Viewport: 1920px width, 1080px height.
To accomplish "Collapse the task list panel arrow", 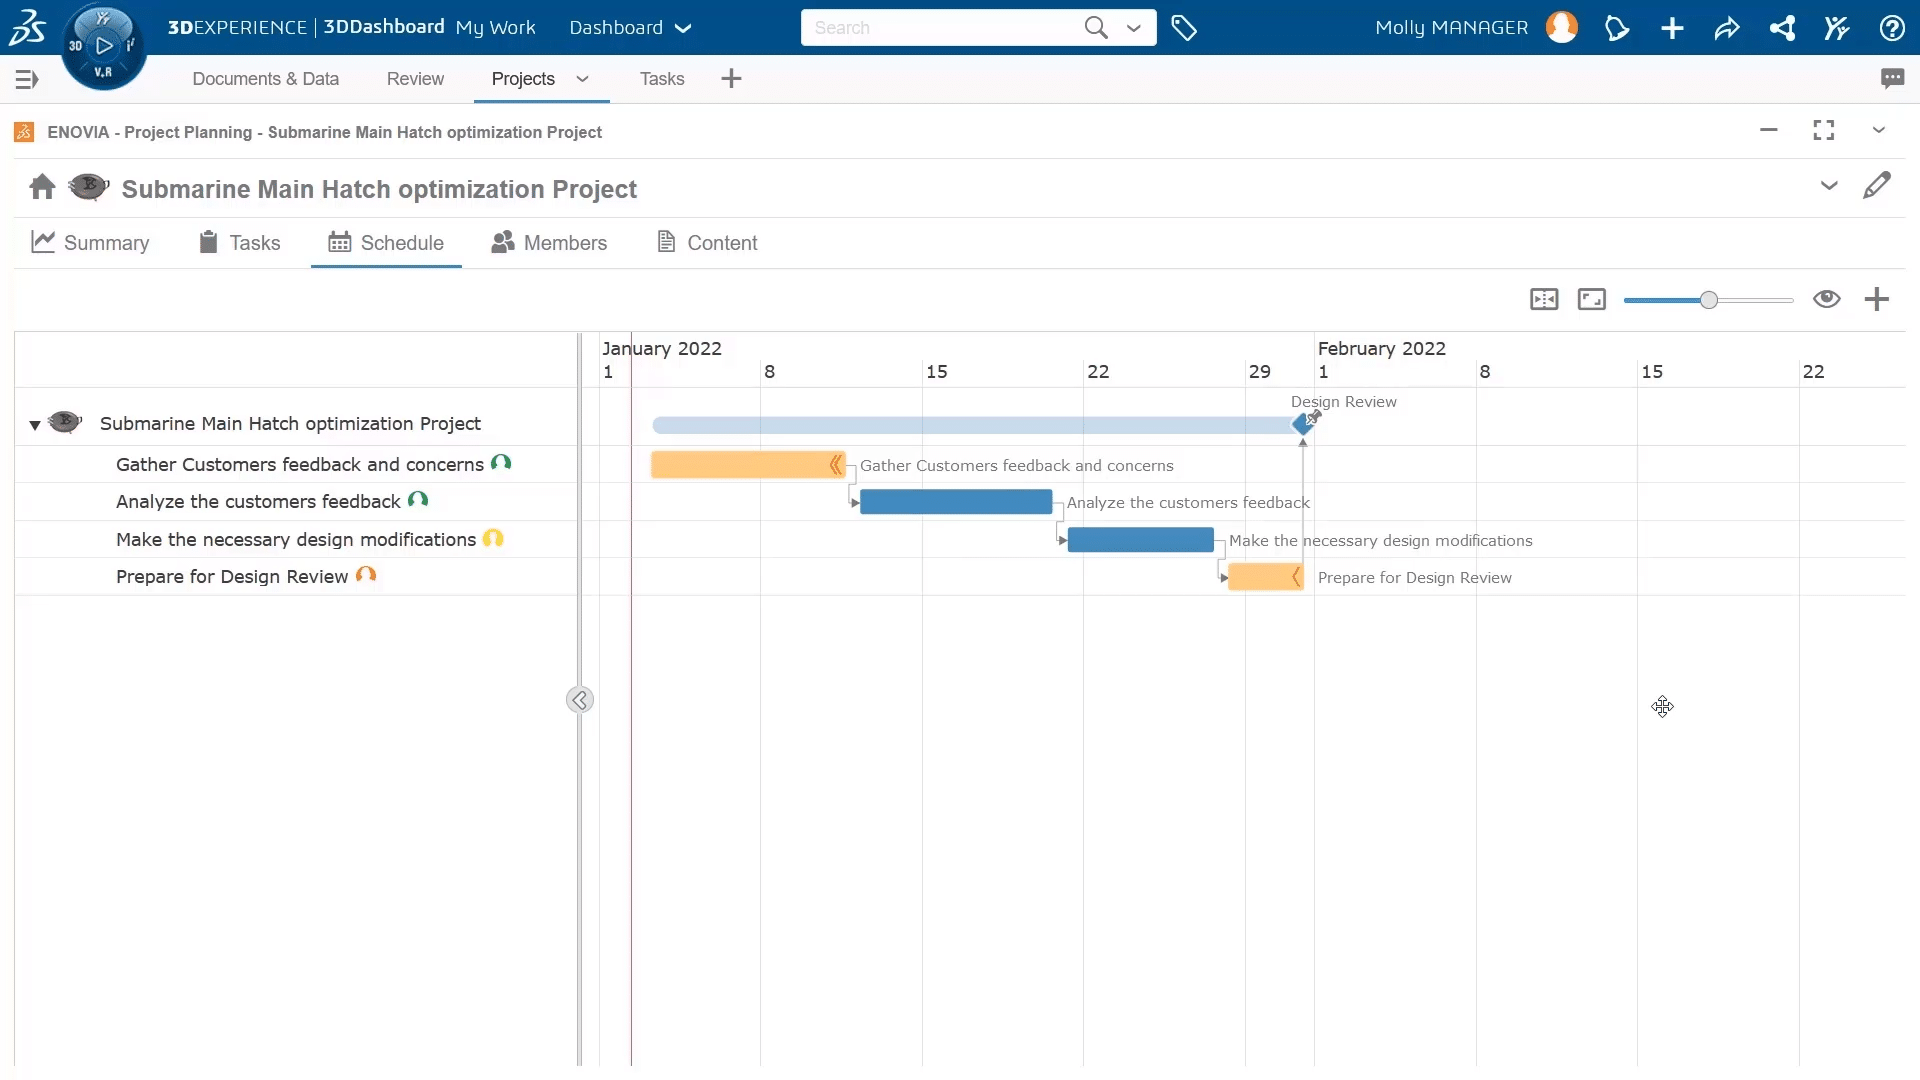I will tap(580, 700).
